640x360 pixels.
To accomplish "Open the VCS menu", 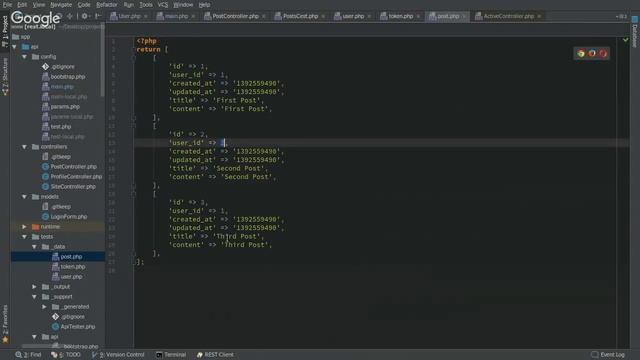I will click(x=163, y=5).
